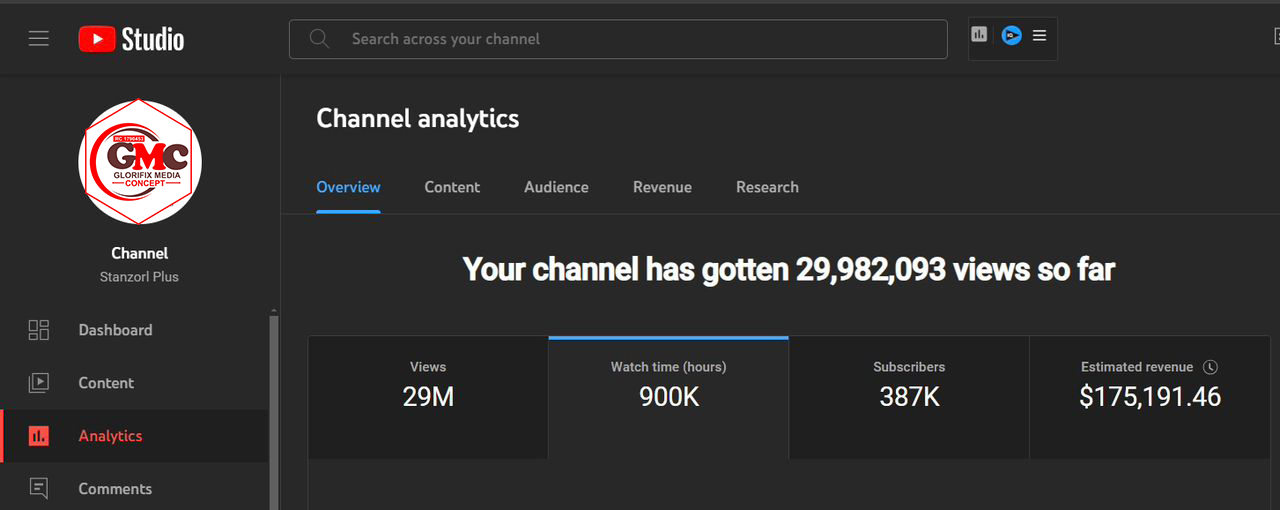The width and height of the screenshot is (1280, 510).
Task: Click the Channel label under avatar
Action: (139, 253)
